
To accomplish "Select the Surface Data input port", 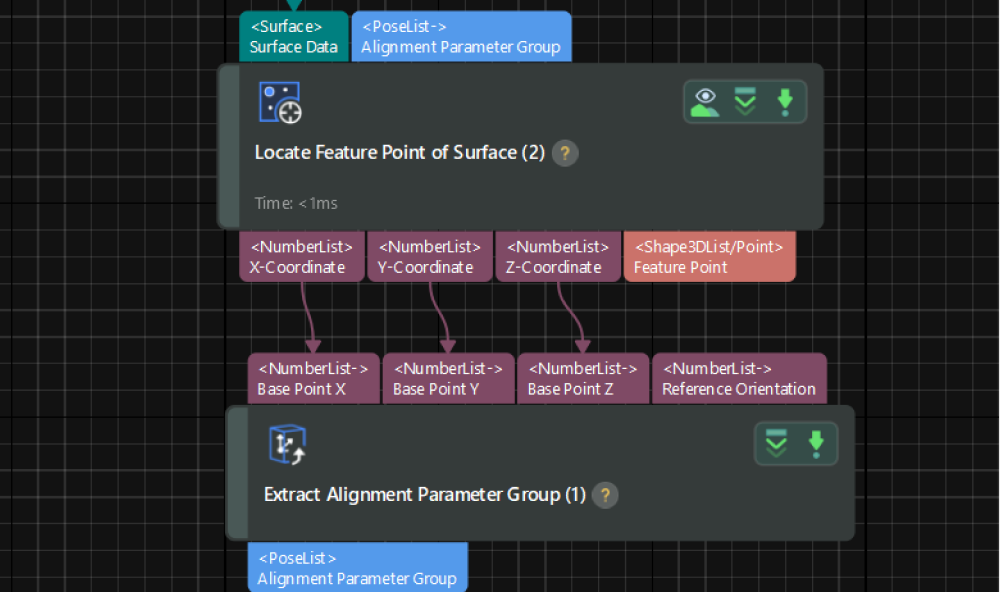I will click(294, 37).
